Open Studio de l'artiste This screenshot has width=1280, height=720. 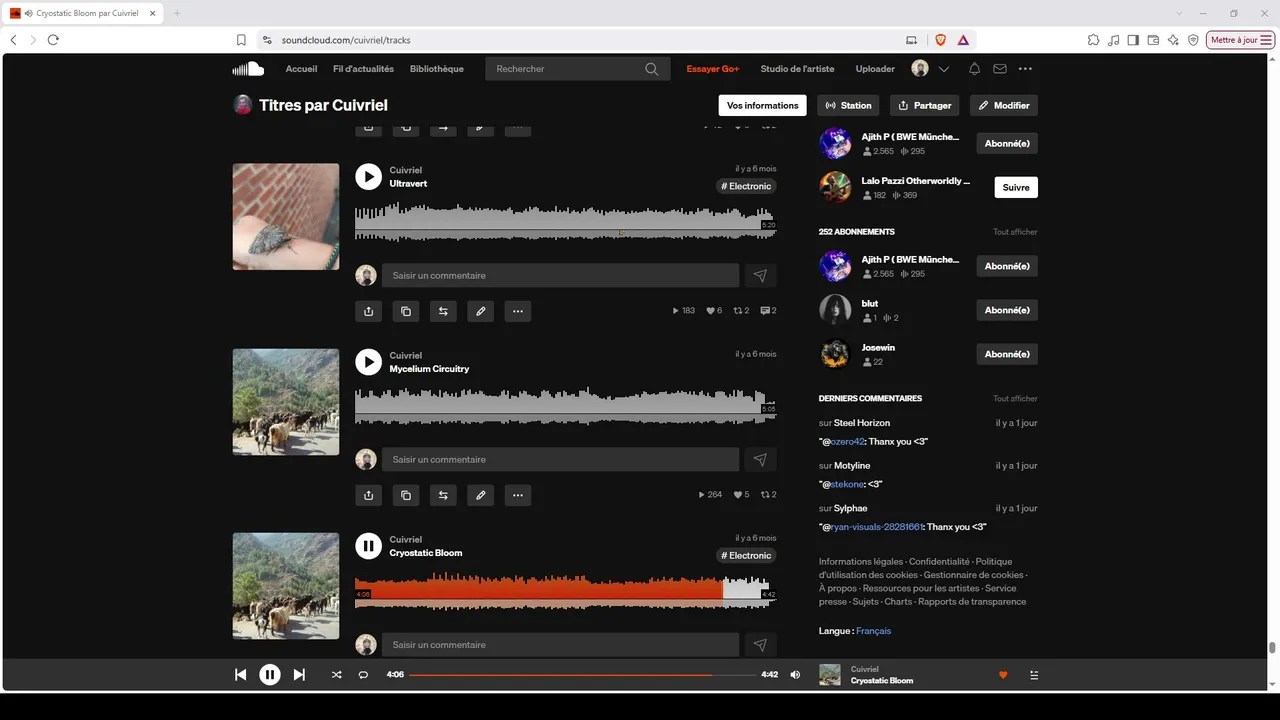click(x=797, y=69)
